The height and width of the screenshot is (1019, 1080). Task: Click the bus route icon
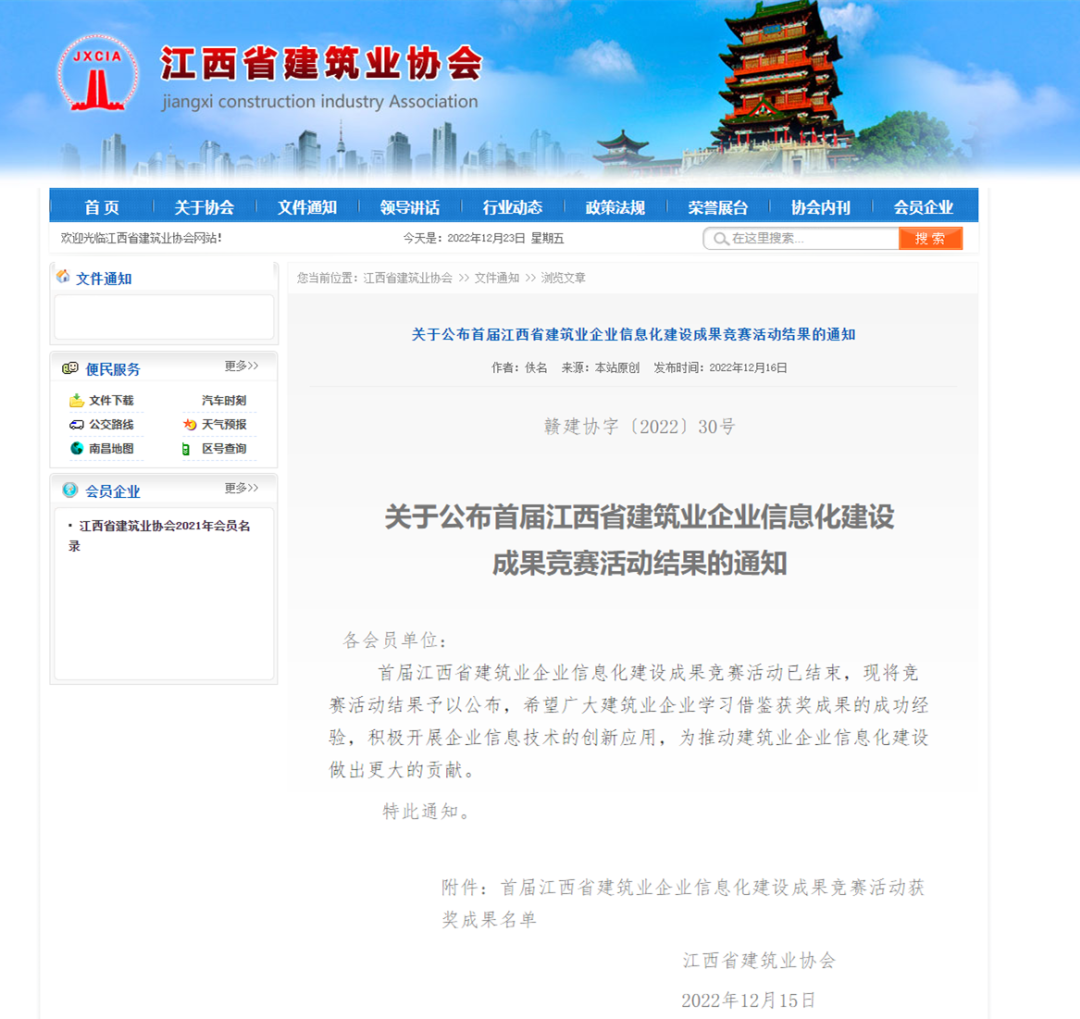coord(76,424)
